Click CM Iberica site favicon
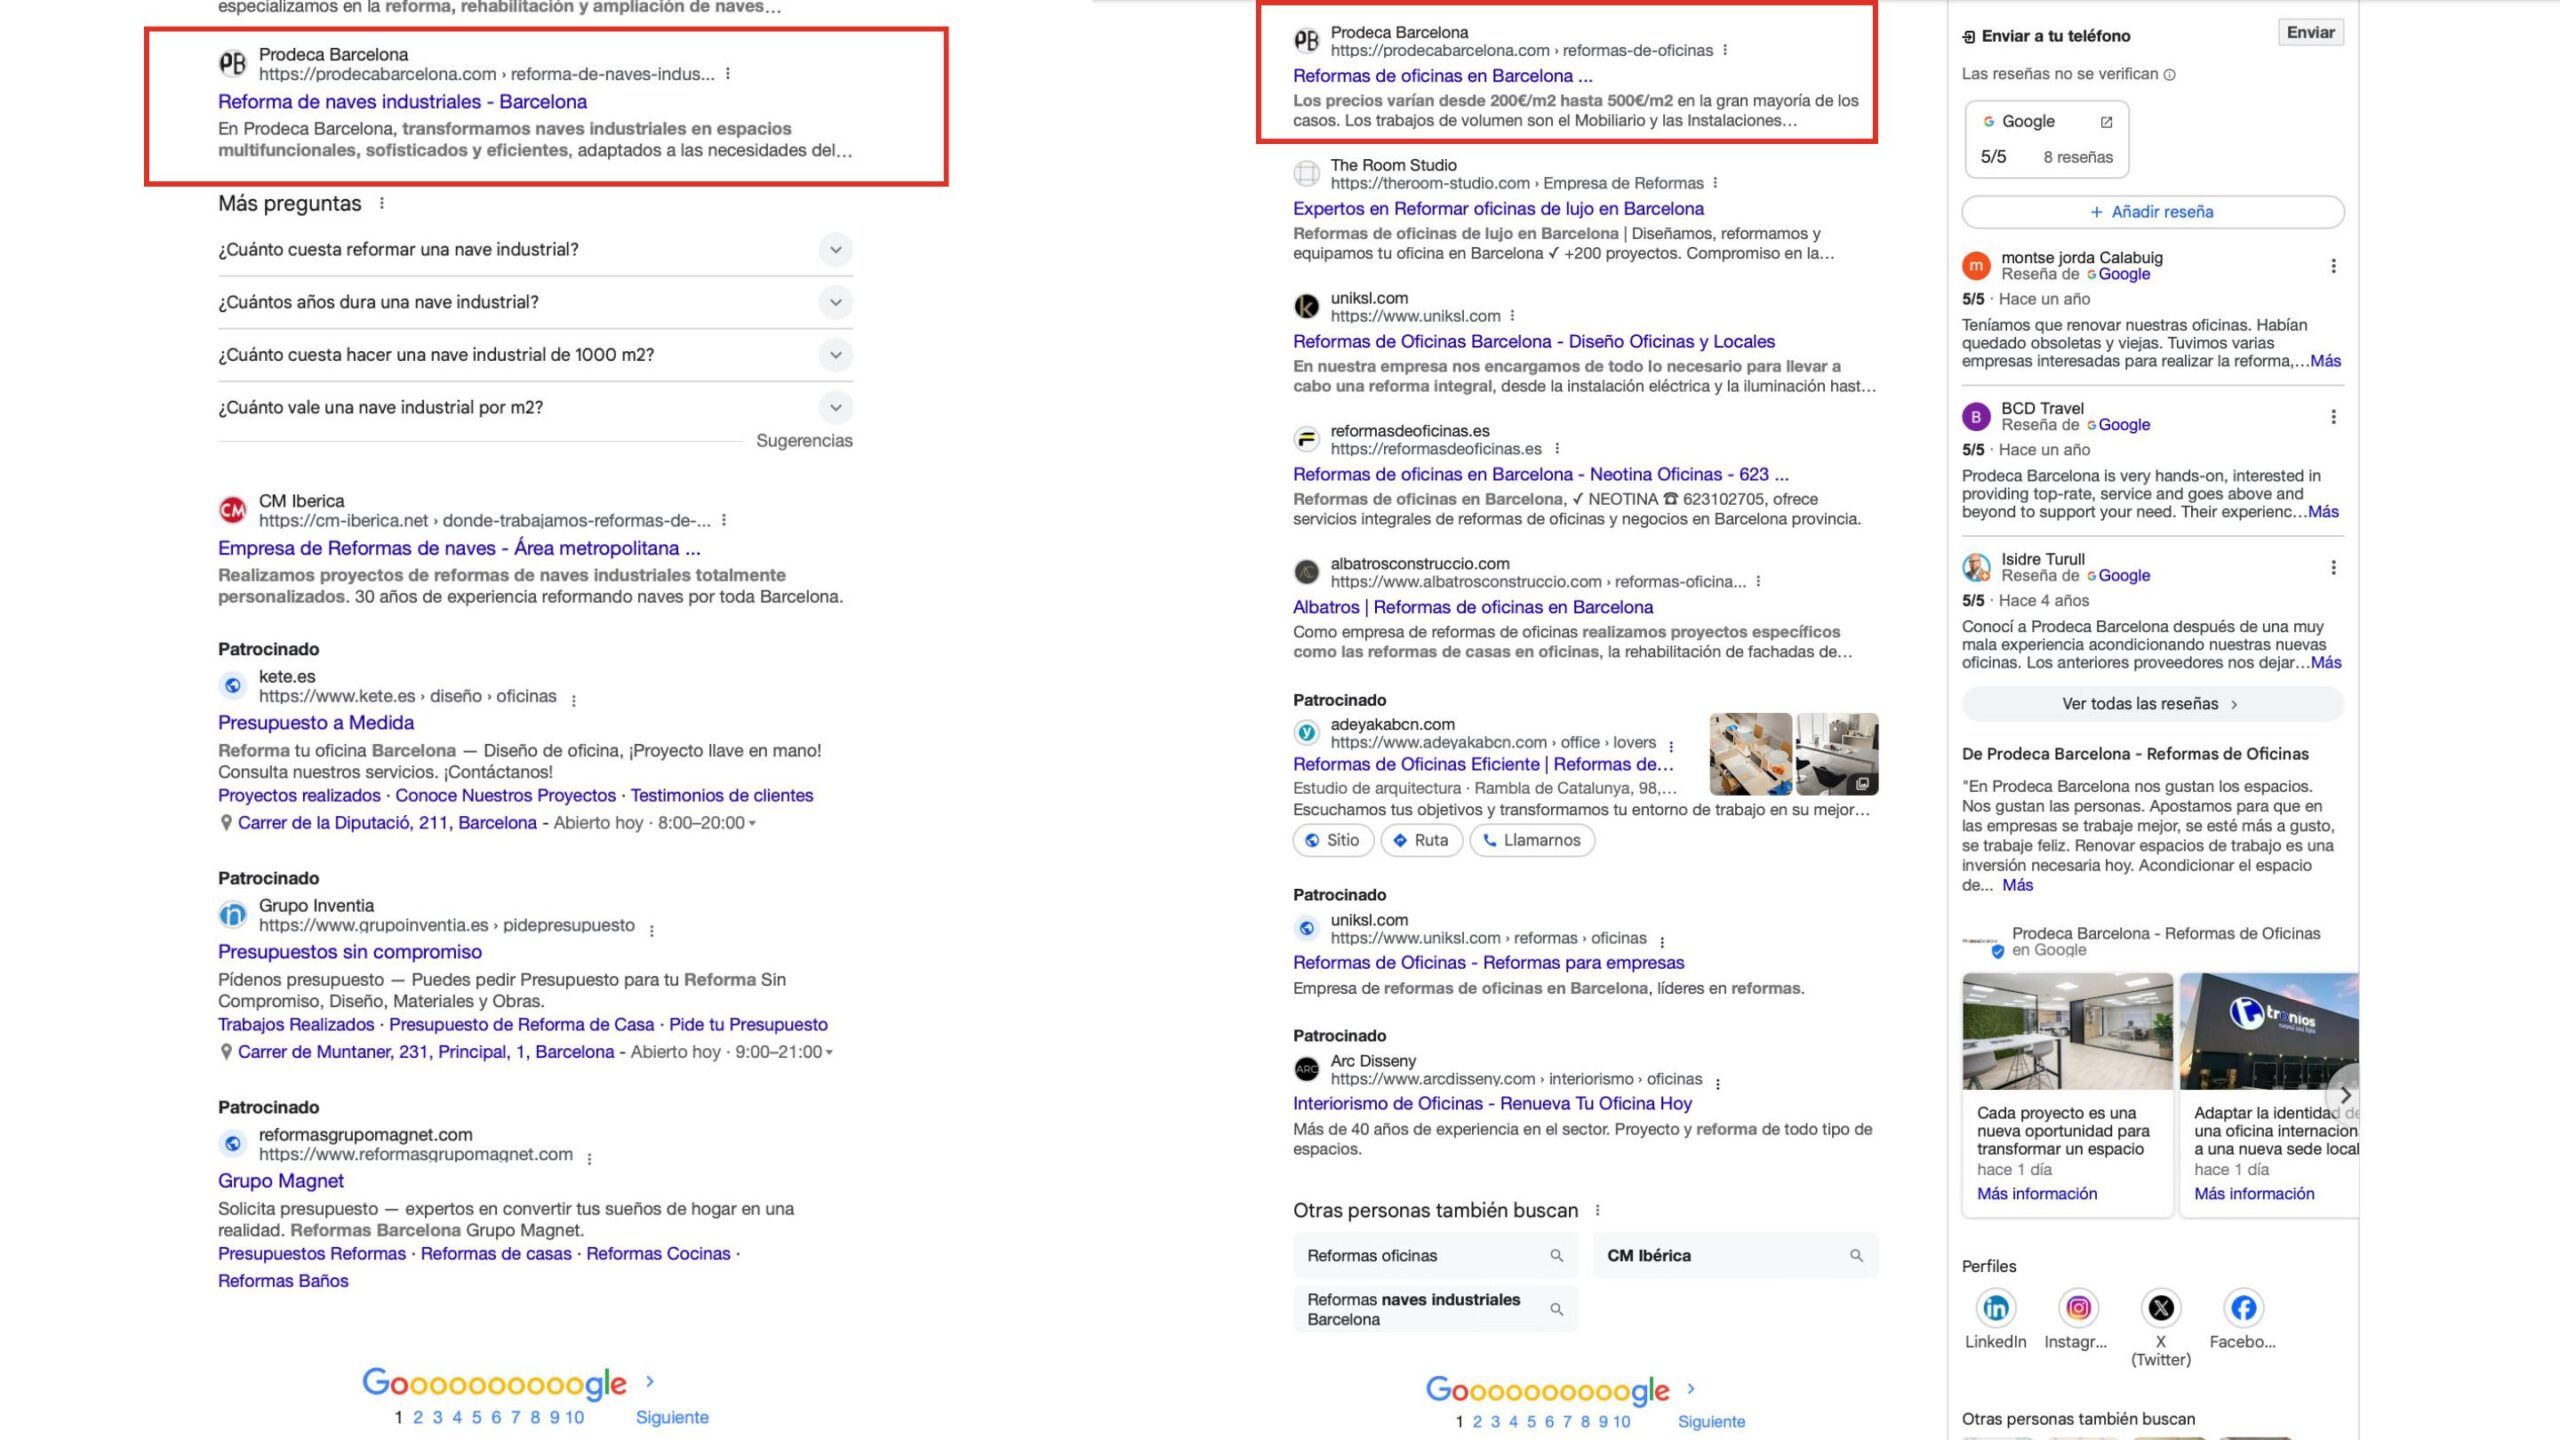 coord(232,510)
